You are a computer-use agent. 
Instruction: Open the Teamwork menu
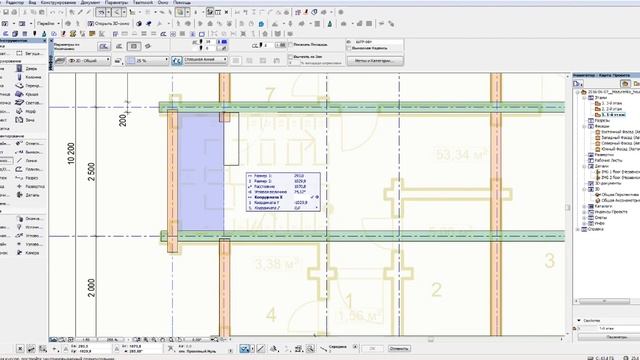(x=143, y=2)
